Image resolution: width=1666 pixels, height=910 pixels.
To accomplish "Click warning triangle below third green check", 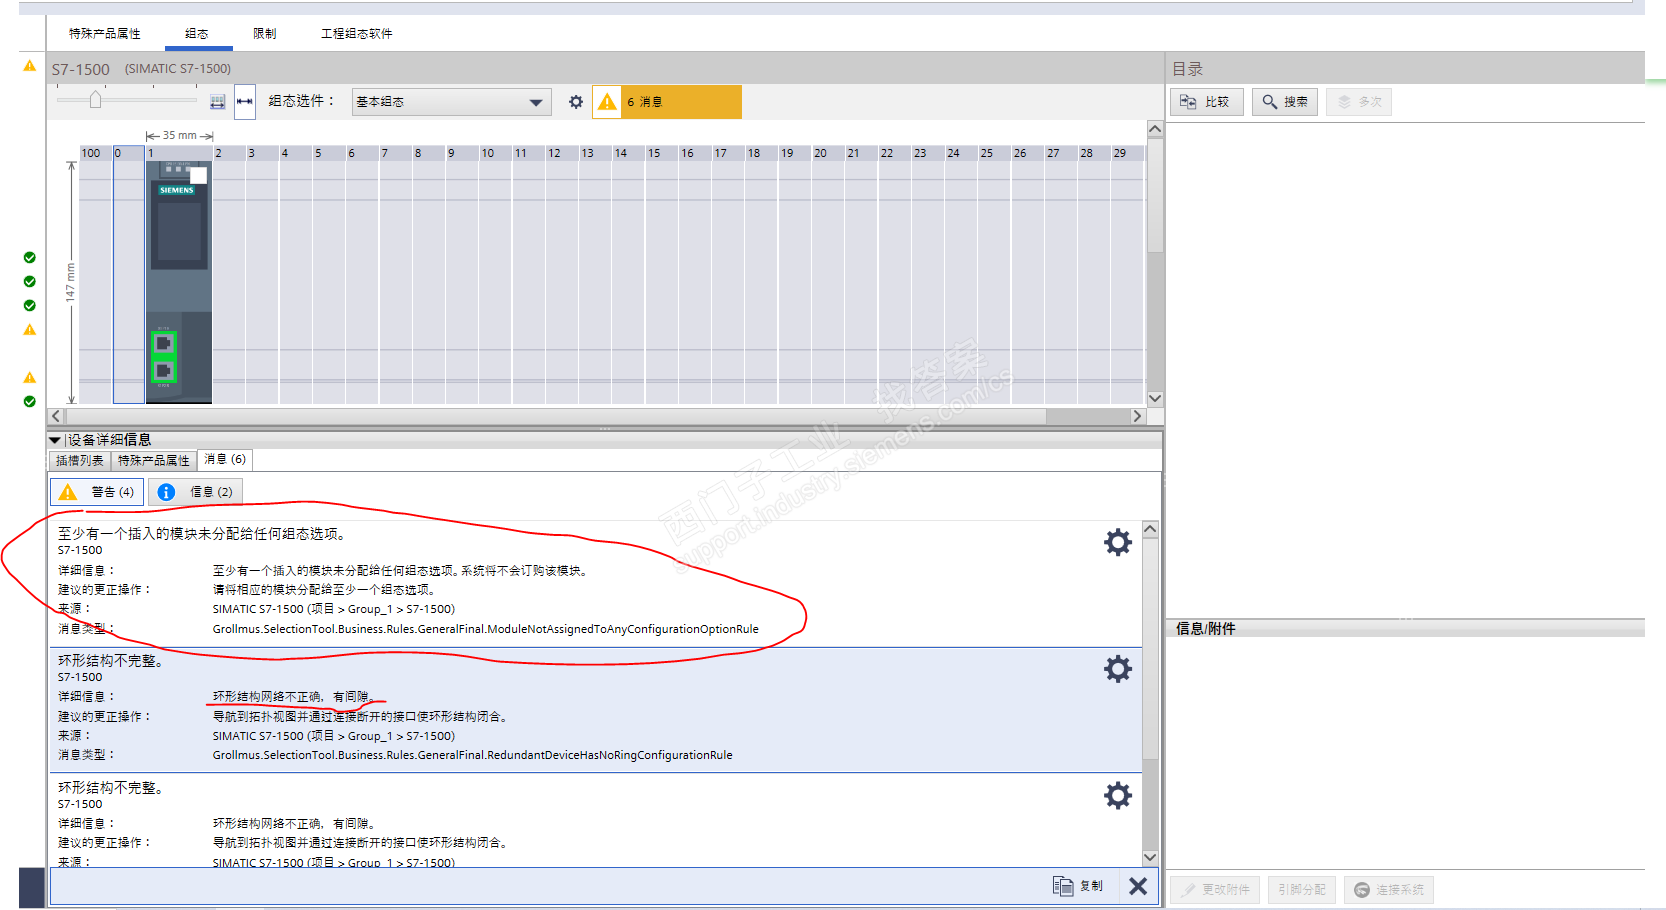I will (x=29, y=329).
